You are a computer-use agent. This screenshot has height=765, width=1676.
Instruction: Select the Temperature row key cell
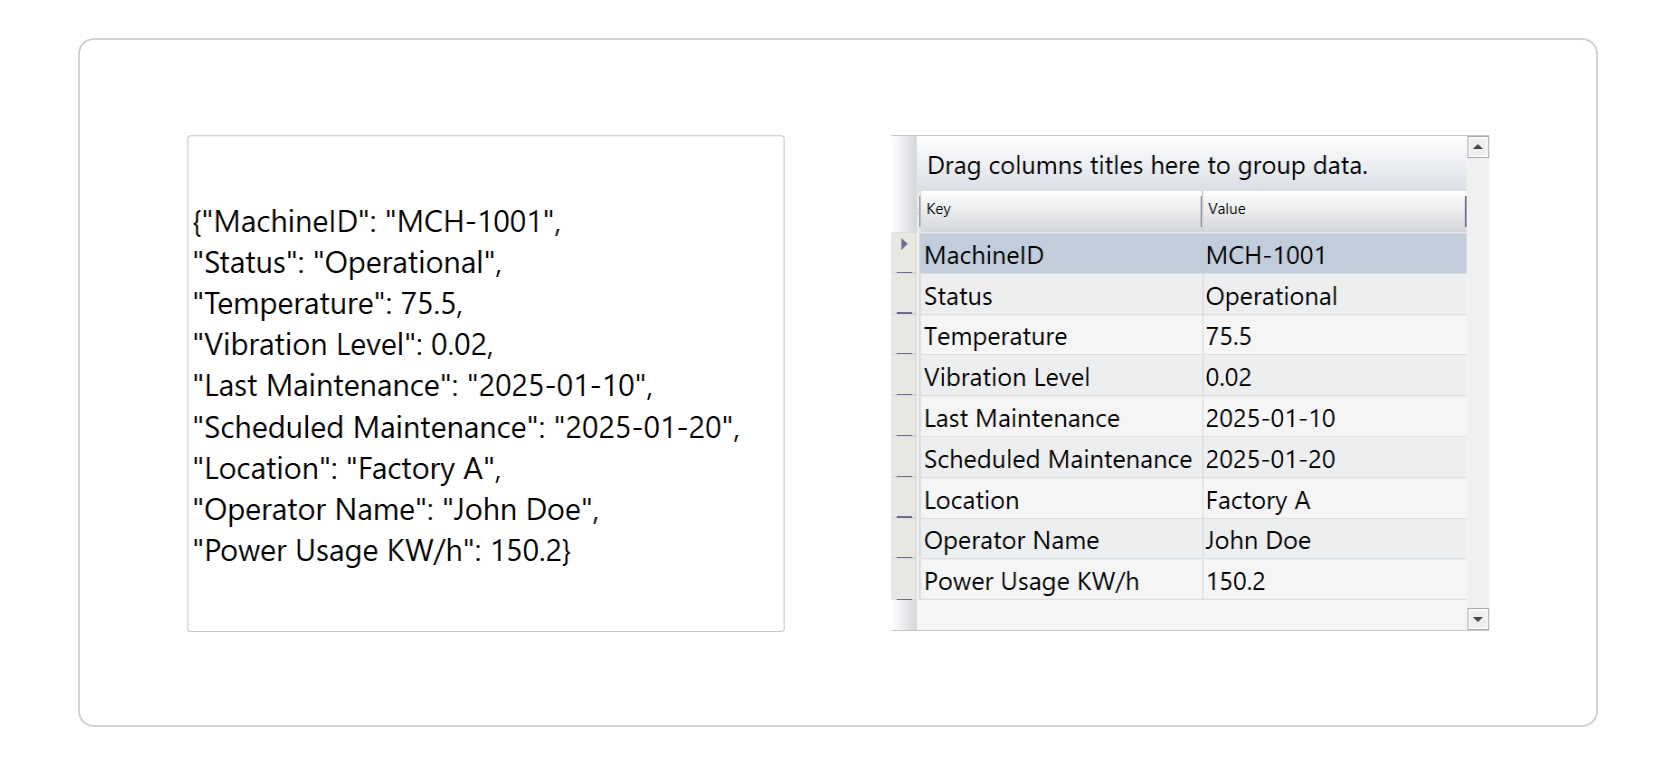coord(1060,337)
